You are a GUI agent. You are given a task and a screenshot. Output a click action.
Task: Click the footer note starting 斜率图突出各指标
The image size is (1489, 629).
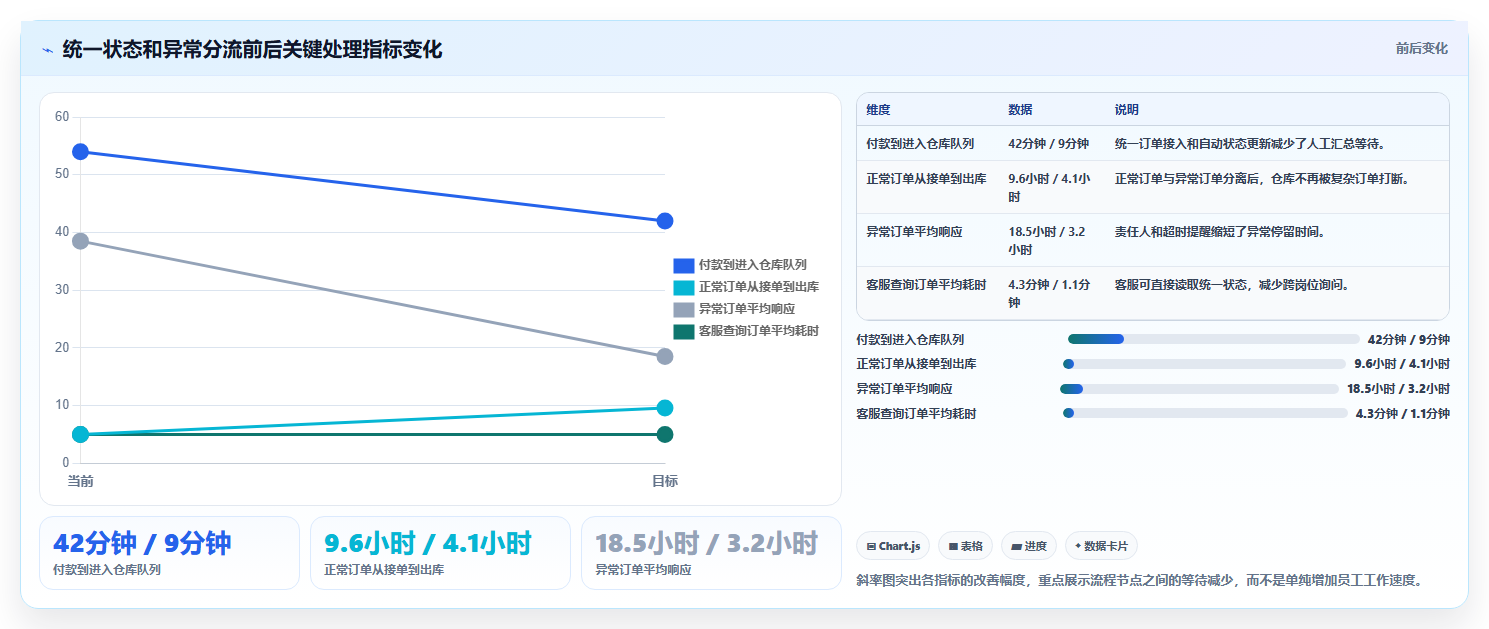coord(1140,580)
